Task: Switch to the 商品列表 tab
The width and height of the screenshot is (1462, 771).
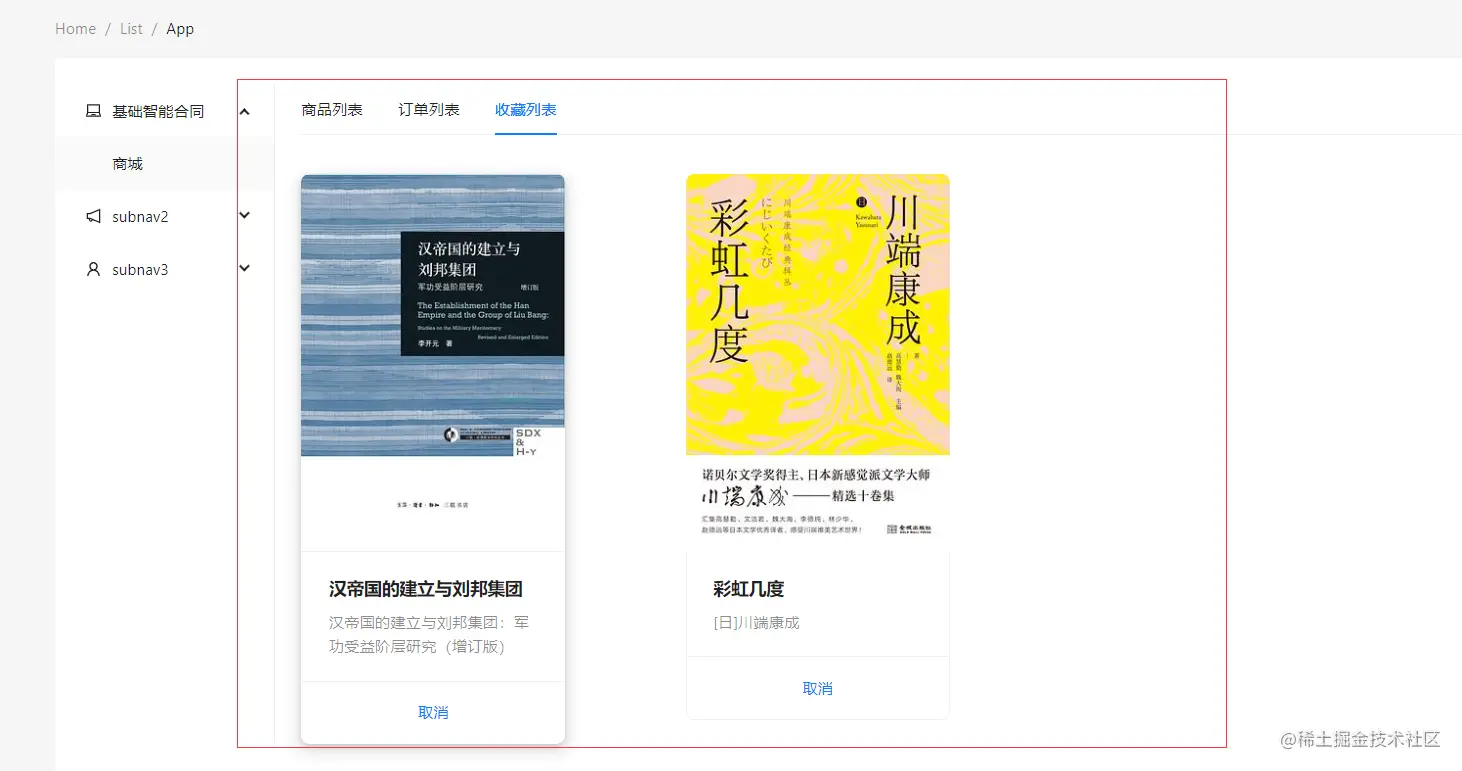Action: [x=332, y=110]
